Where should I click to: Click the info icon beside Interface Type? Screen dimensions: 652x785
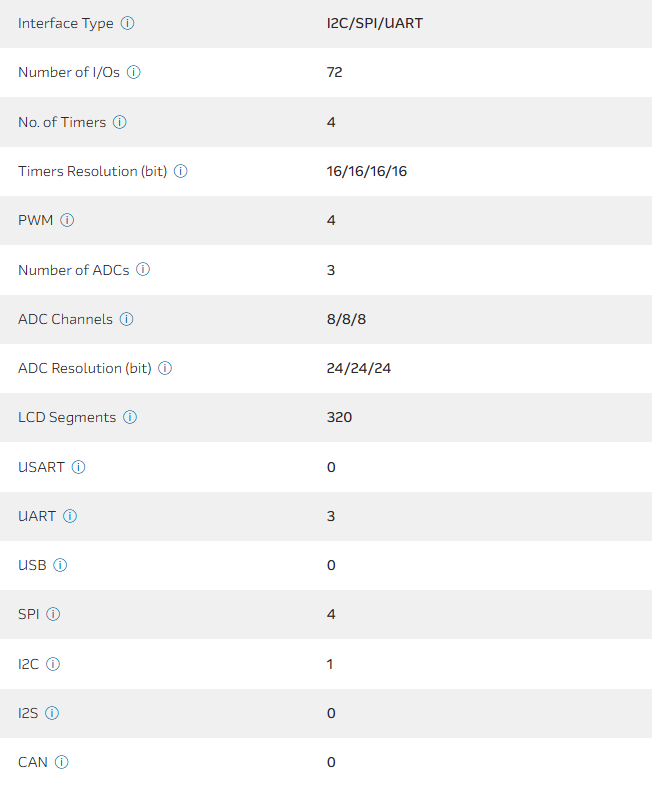127,23
